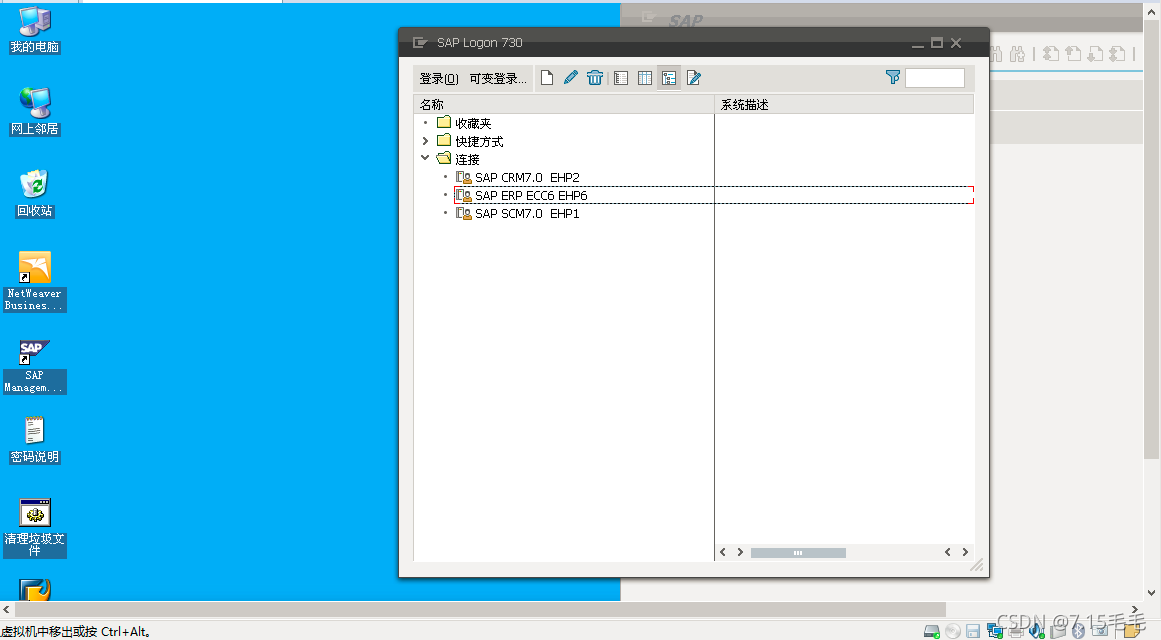This screenshot has height=640, width=1161.
Task: Click the 系统描述 column header
Action: [x=844, y=104]
